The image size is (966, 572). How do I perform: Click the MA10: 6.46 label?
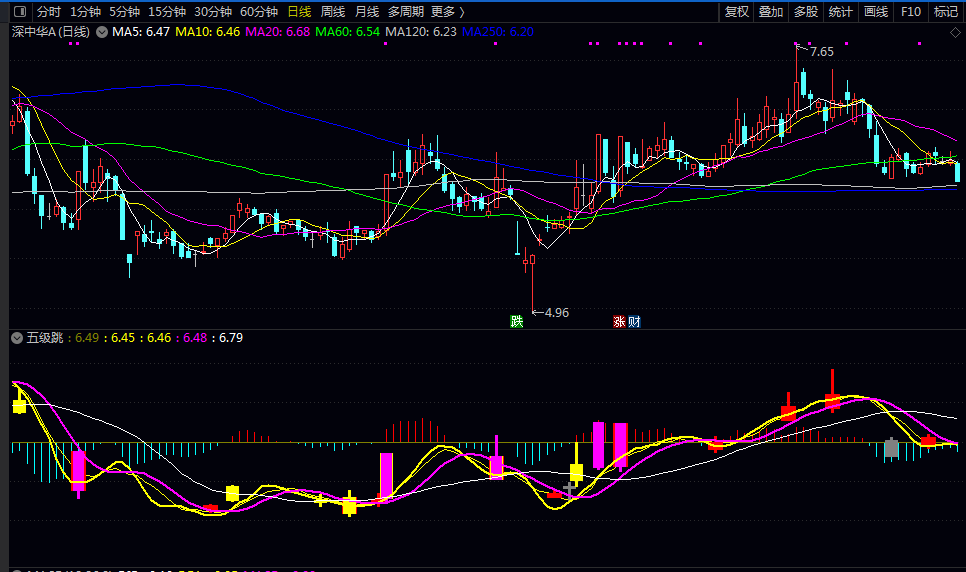[208, 32]
